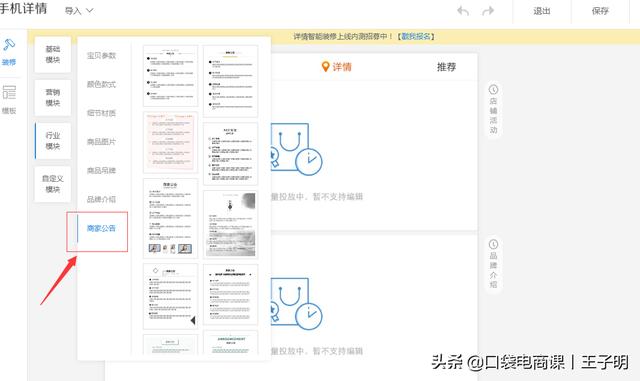640x381 pixels.
Task: Open the 行业模块 module category
Action: [53, 141]
